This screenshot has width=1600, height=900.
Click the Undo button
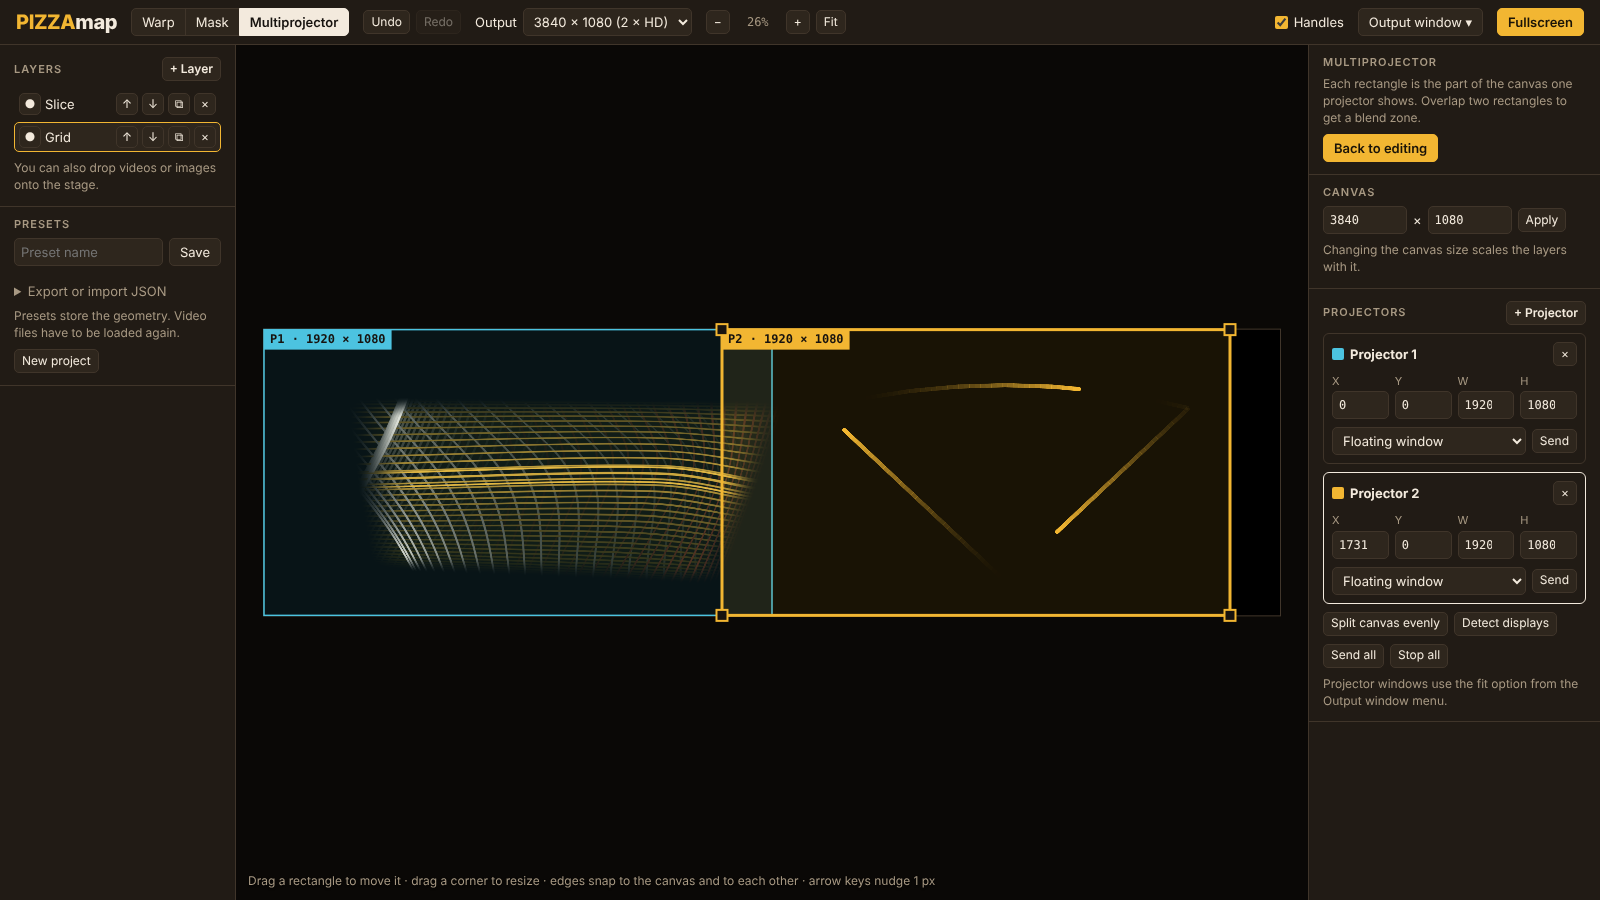[x=386, y=22]
